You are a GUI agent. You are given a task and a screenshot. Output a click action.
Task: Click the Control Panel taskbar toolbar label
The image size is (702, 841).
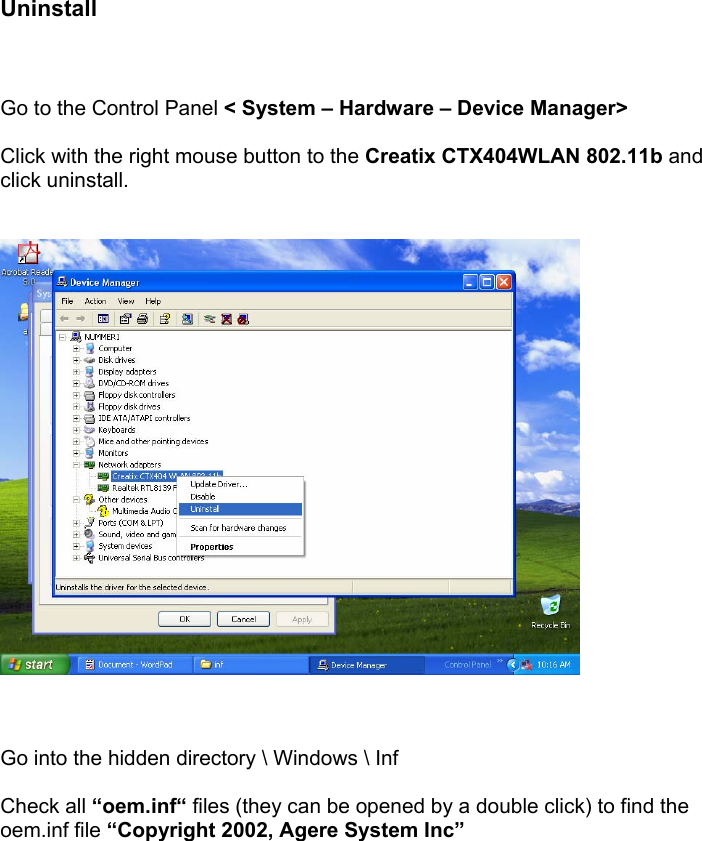[467, 665]
